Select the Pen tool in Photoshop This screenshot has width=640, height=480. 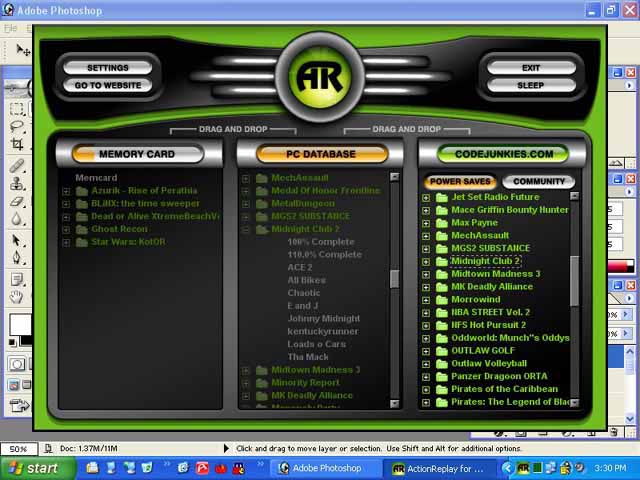tap(16, 258)
